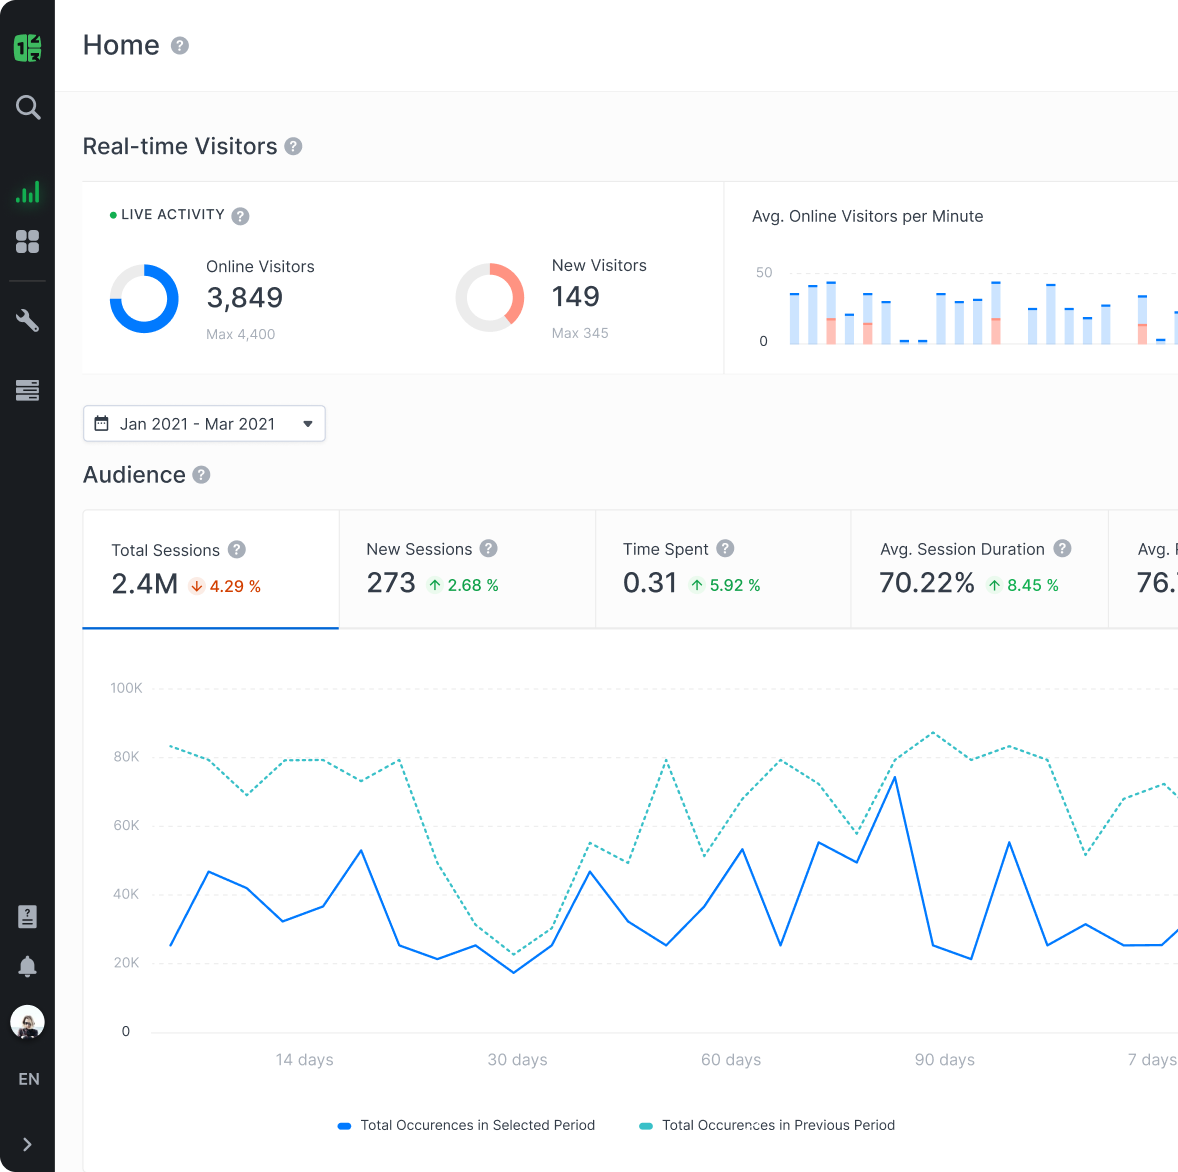This screenshot has width=1178, height=1172.
Task: Expand the sidebar with the chevron arrow
Action: 28,1144
